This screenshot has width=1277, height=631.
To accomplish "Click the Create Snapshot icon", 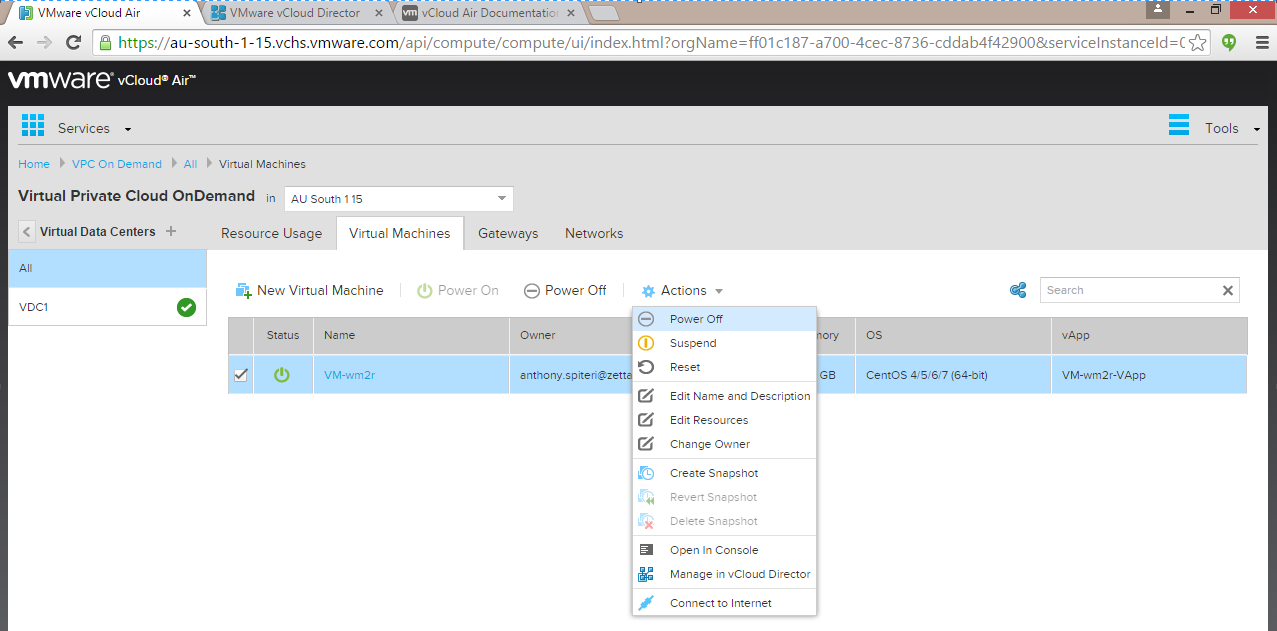I will coord(646,473).
